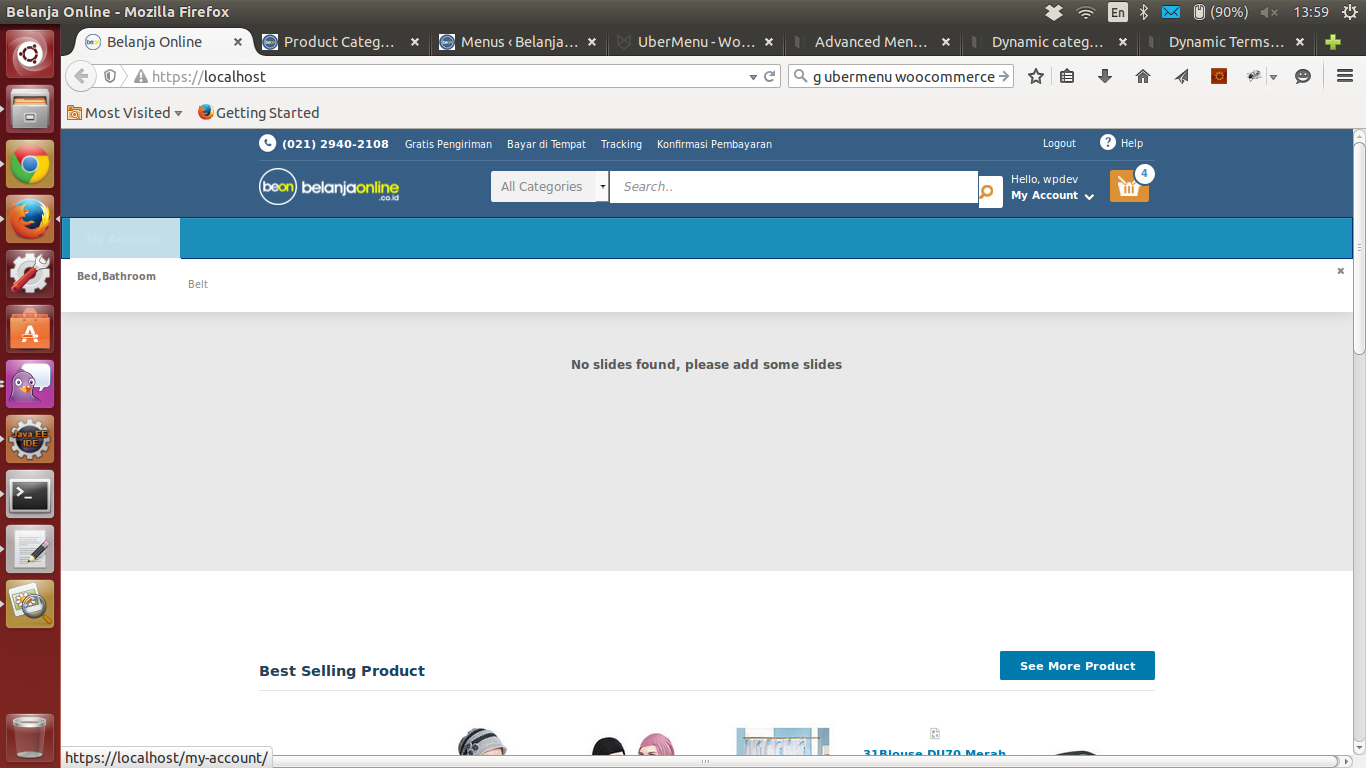Click the site identity warning icon in URL bar
1366x768 pixels.
coord(141,76)
